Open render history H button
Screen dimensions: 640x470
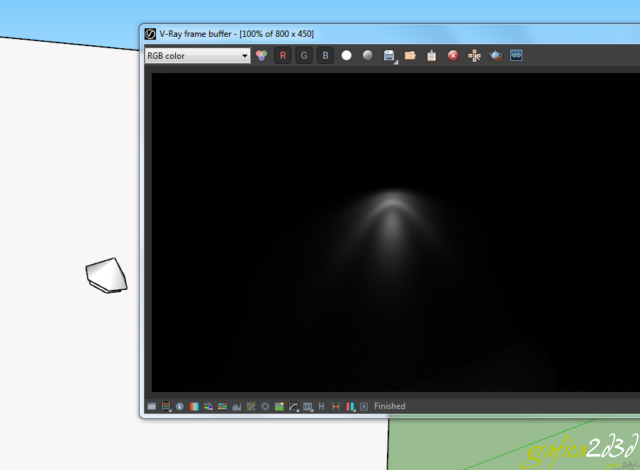click(321, 406)
